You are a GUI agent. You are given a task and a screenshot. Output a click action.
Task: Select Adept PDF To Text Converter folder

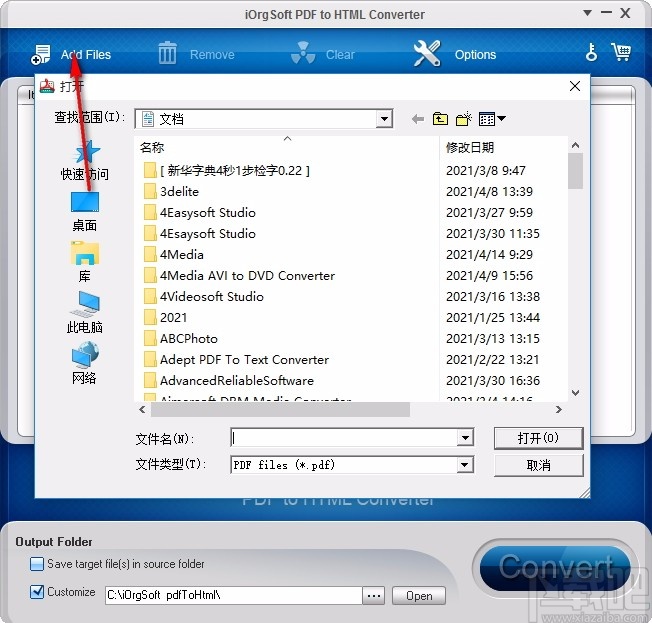tap(244, 360)
